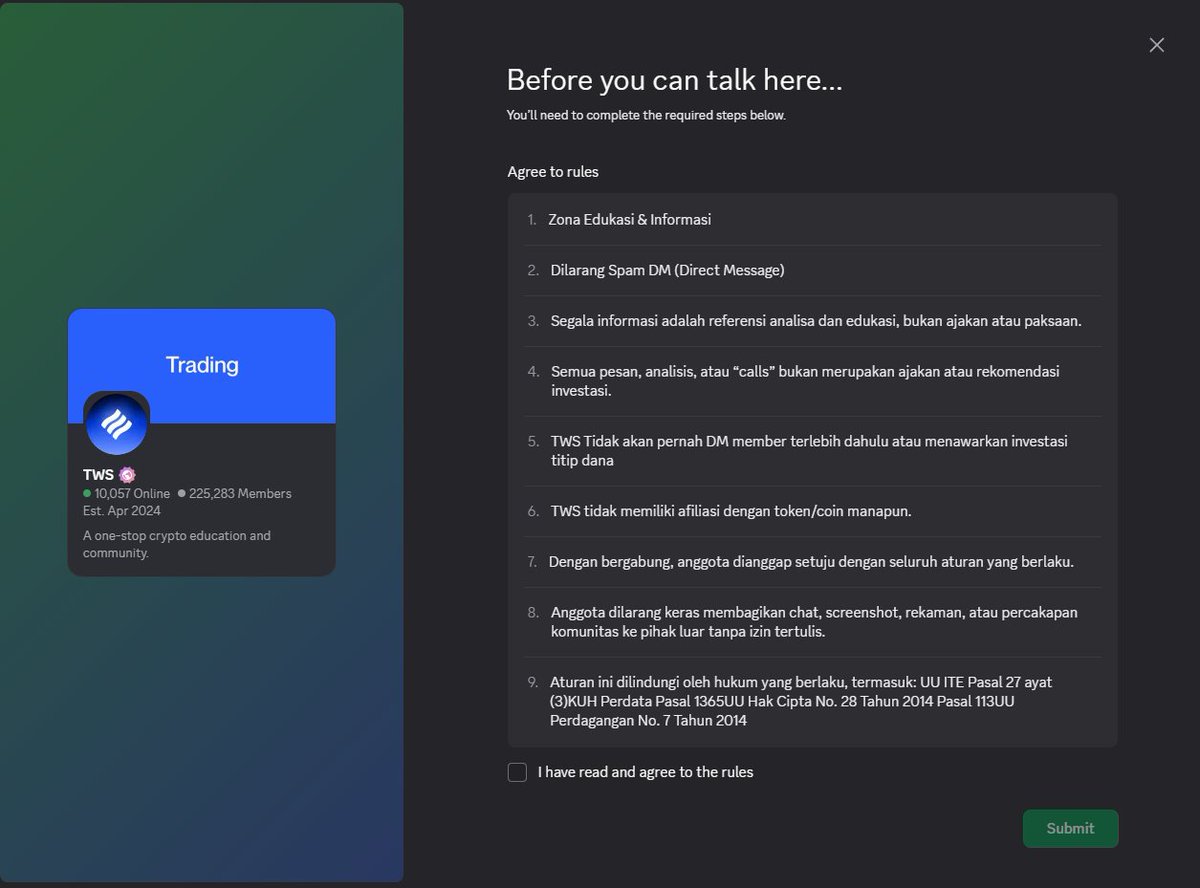The image size is (1200, 888).
Task: Click rule 6 'TWS tidak memiliki afiliasi'
Action: pos(731,511)
